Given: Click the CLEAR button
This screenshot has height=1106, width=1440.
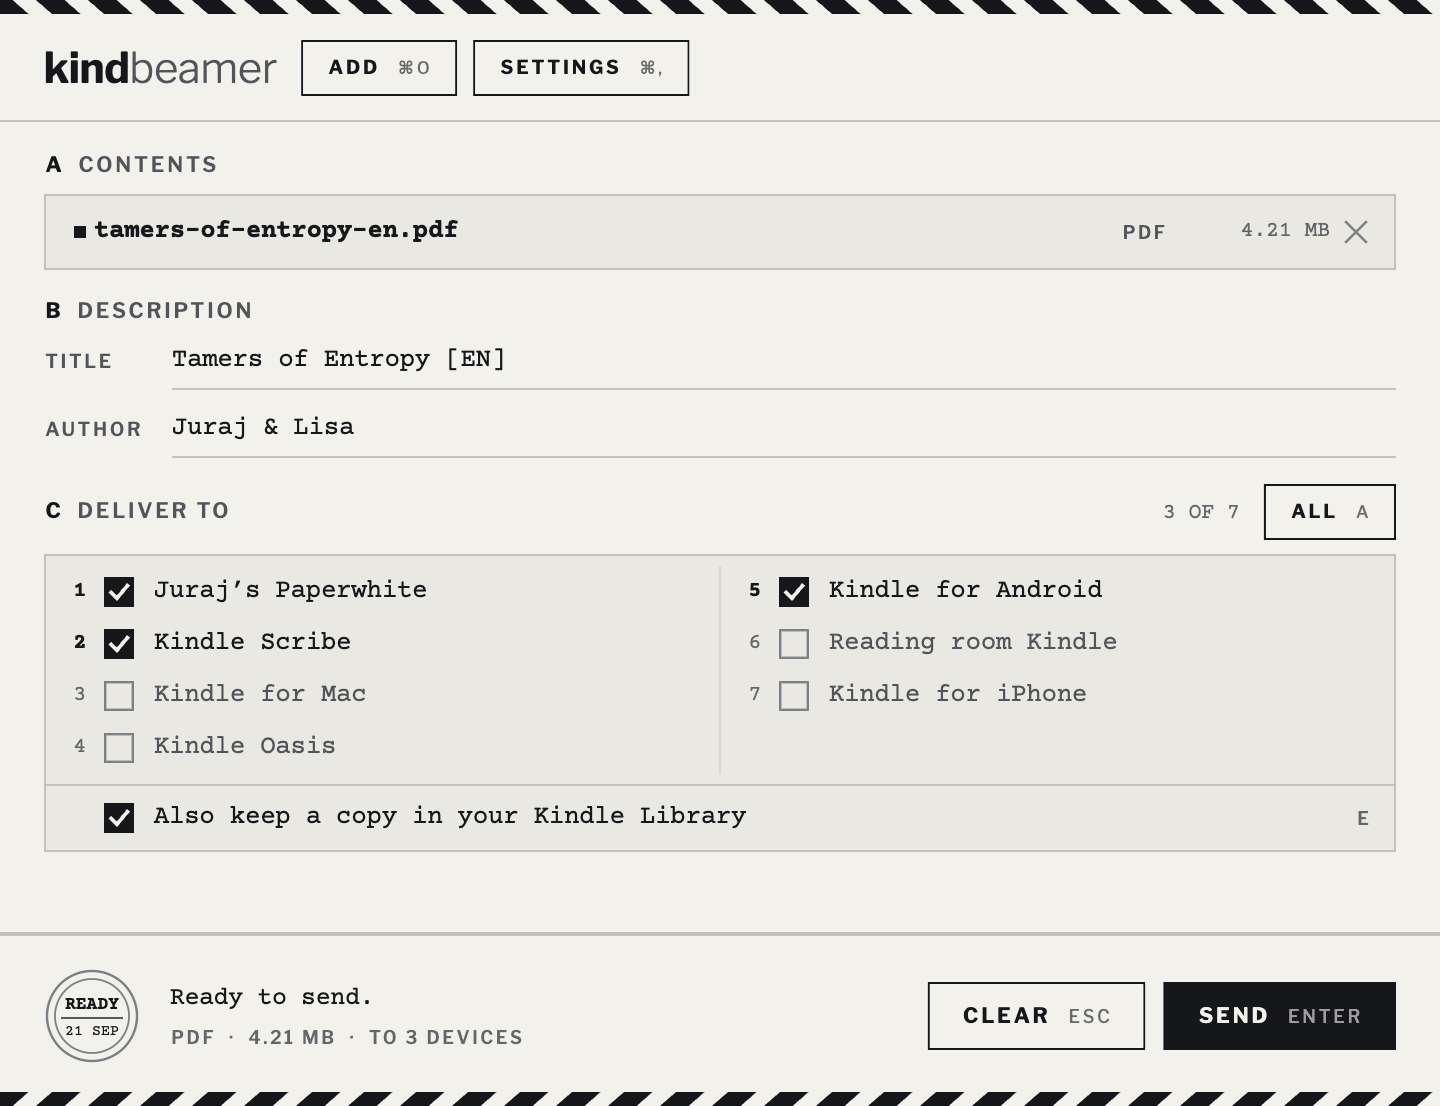Looking at the screenshot, I should pyautogui.click(x=1036, y=1016).
